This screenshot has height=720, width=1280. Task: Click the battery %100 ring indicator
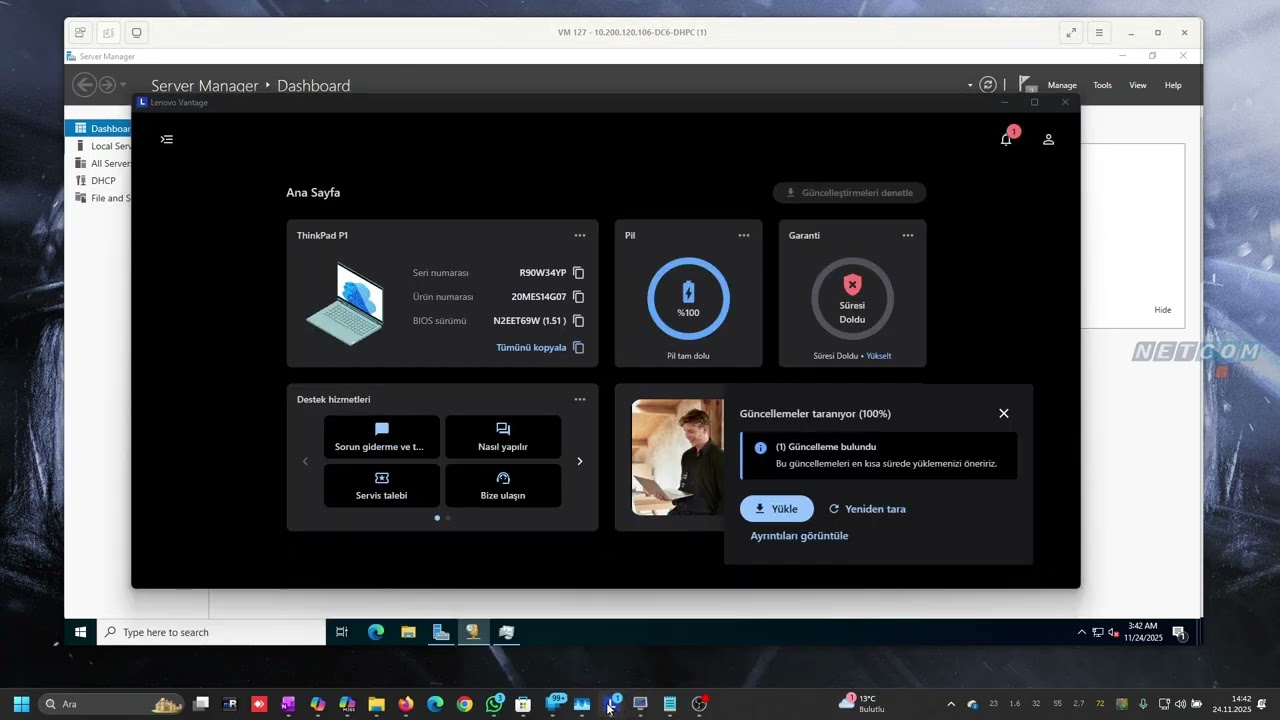pyautogui.click(x=688, y=298)
